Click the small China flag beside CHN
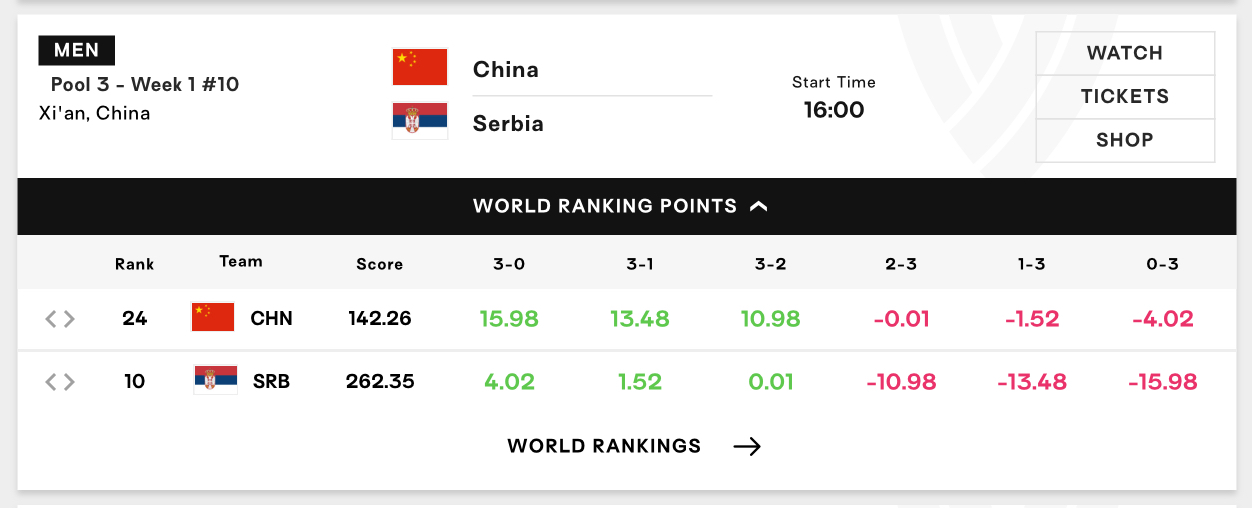The height and width of the screenshot is (508, 1252). pyautogui.click(x=213, y=318)
